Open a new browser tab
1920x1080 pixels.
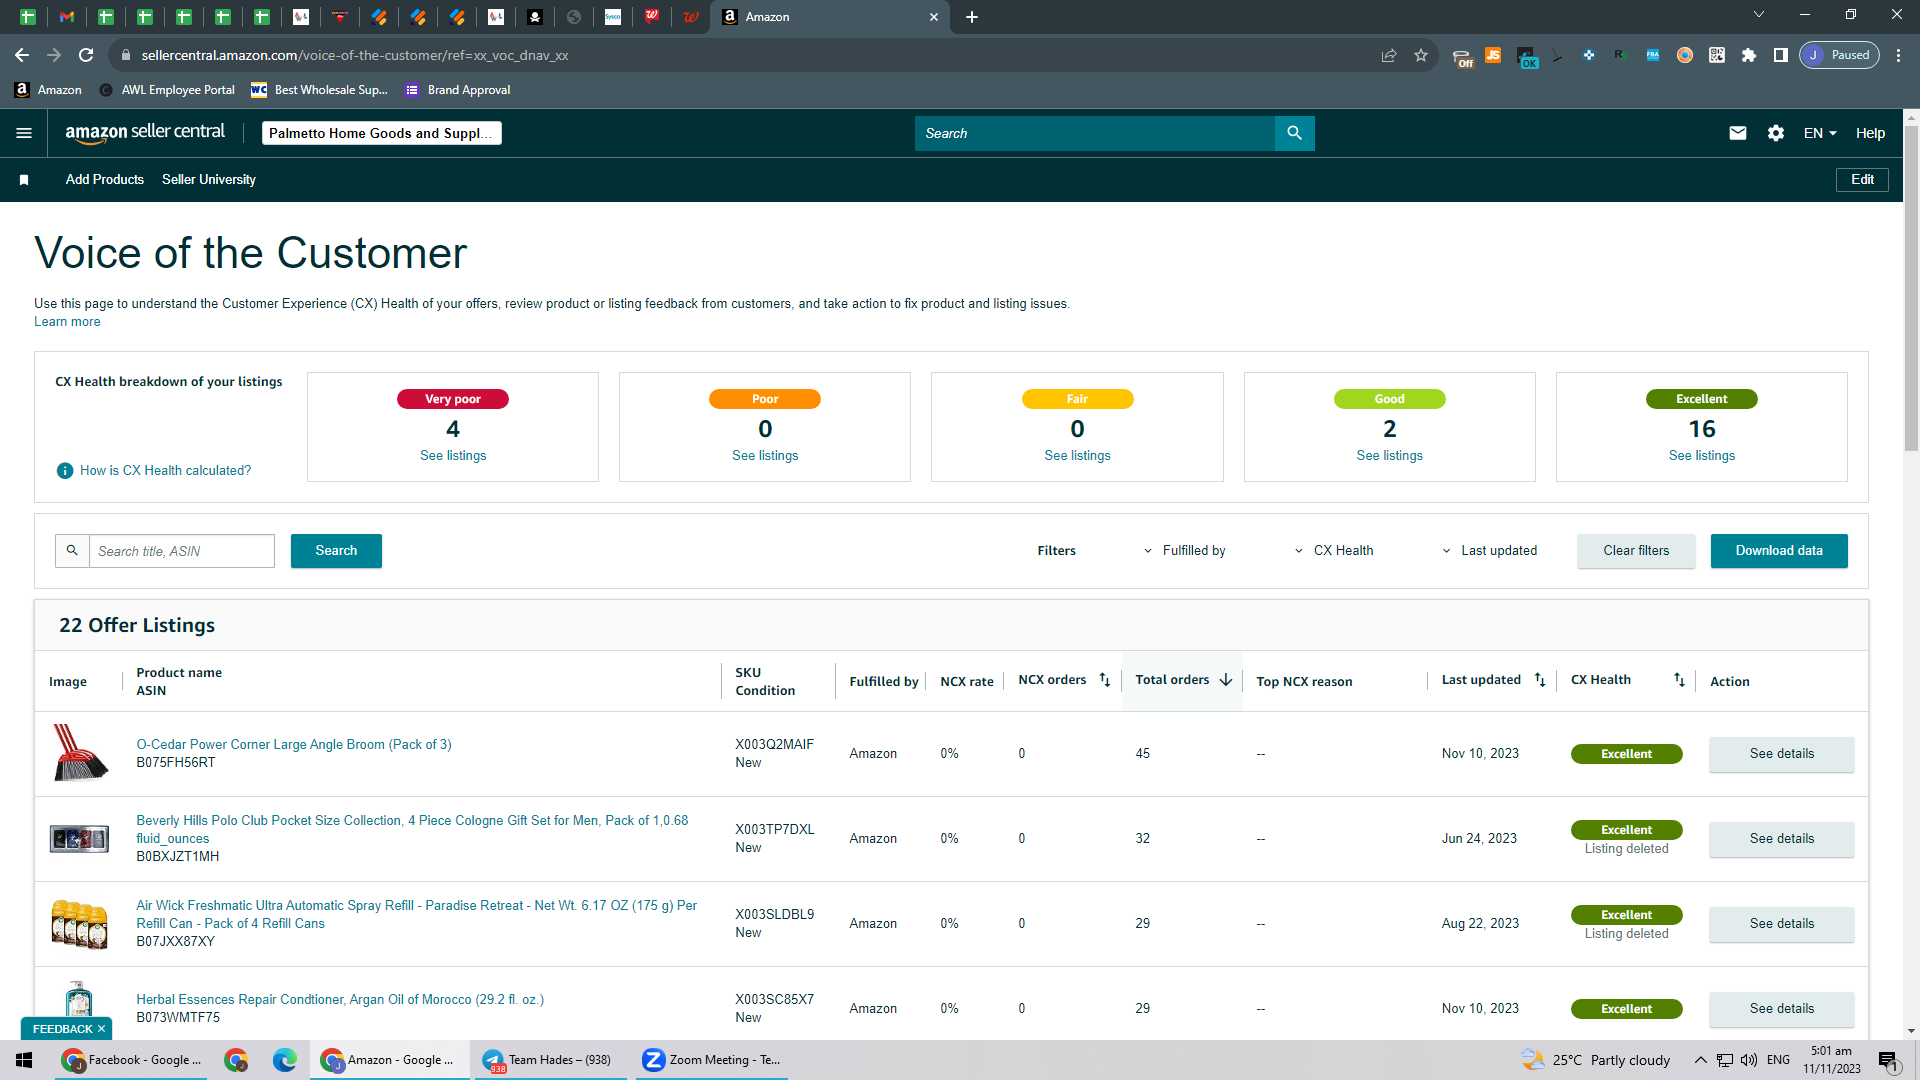click(972, 17)
